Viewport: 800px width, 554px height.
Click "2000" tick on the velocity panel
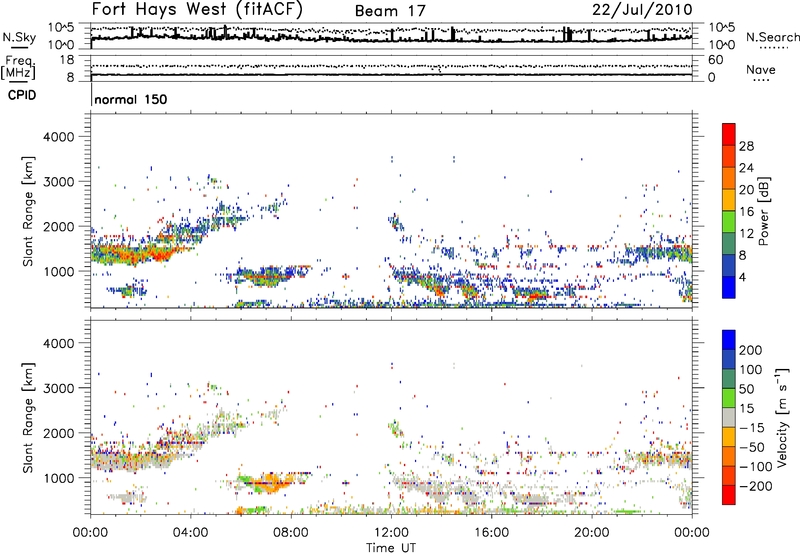click(x=59, y=433)
